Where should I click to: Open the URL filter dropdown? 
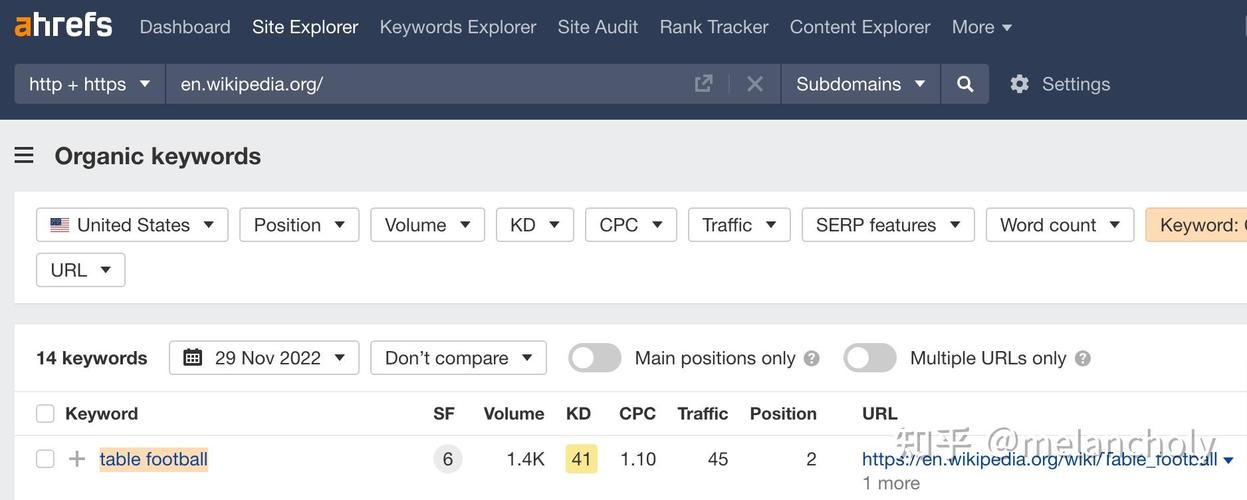tap(81, 270)
